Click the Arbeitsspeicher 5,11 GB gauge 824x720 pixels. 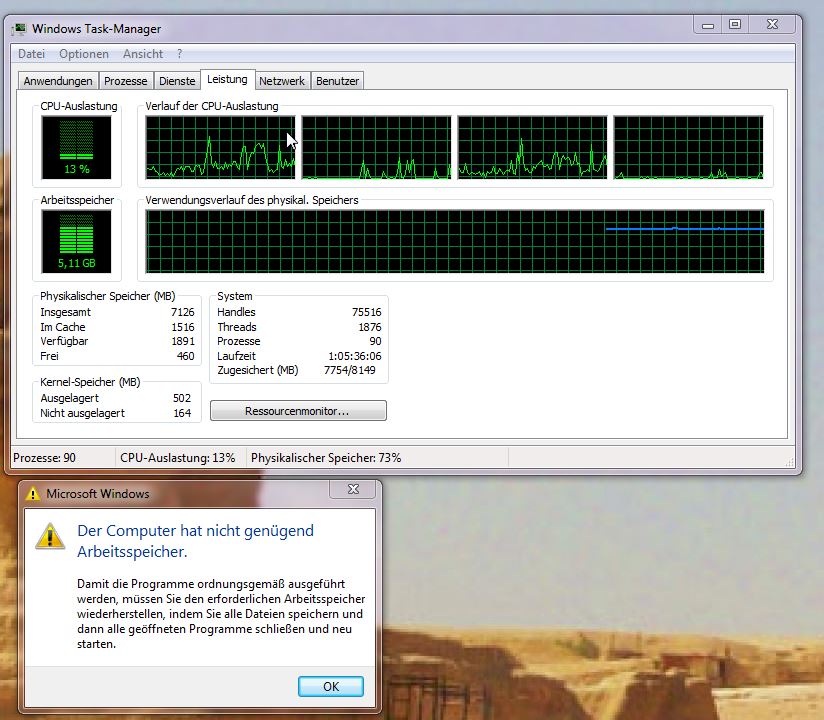point(77,241)
